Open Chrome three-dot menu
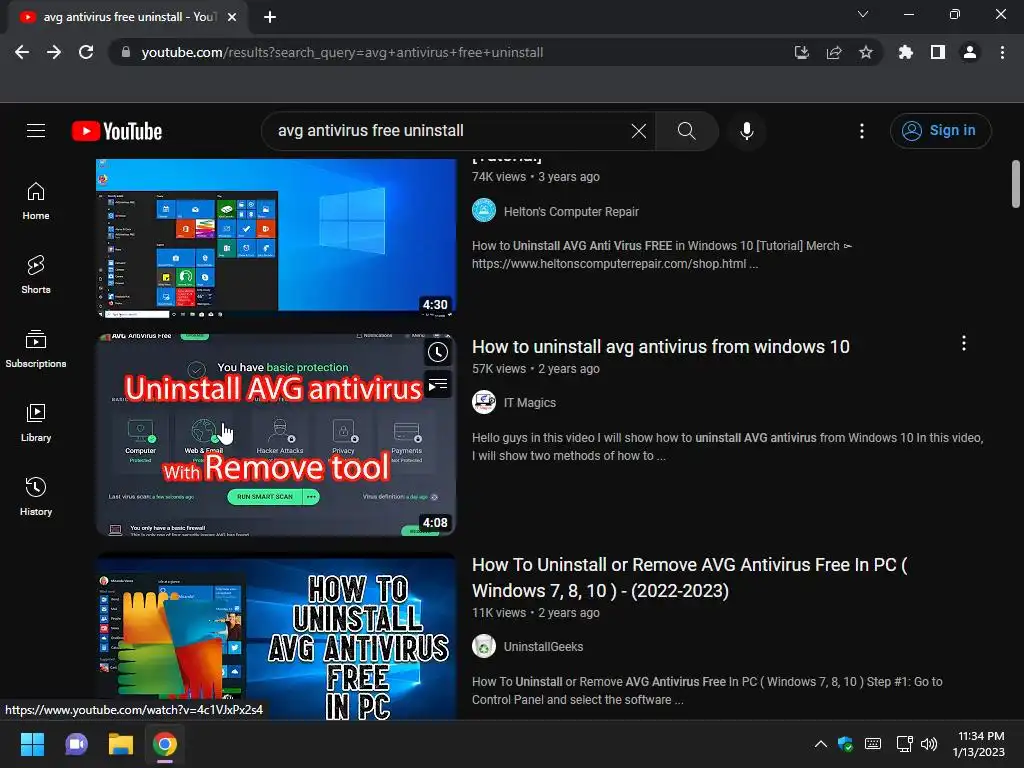 [x=1002, y=52]
